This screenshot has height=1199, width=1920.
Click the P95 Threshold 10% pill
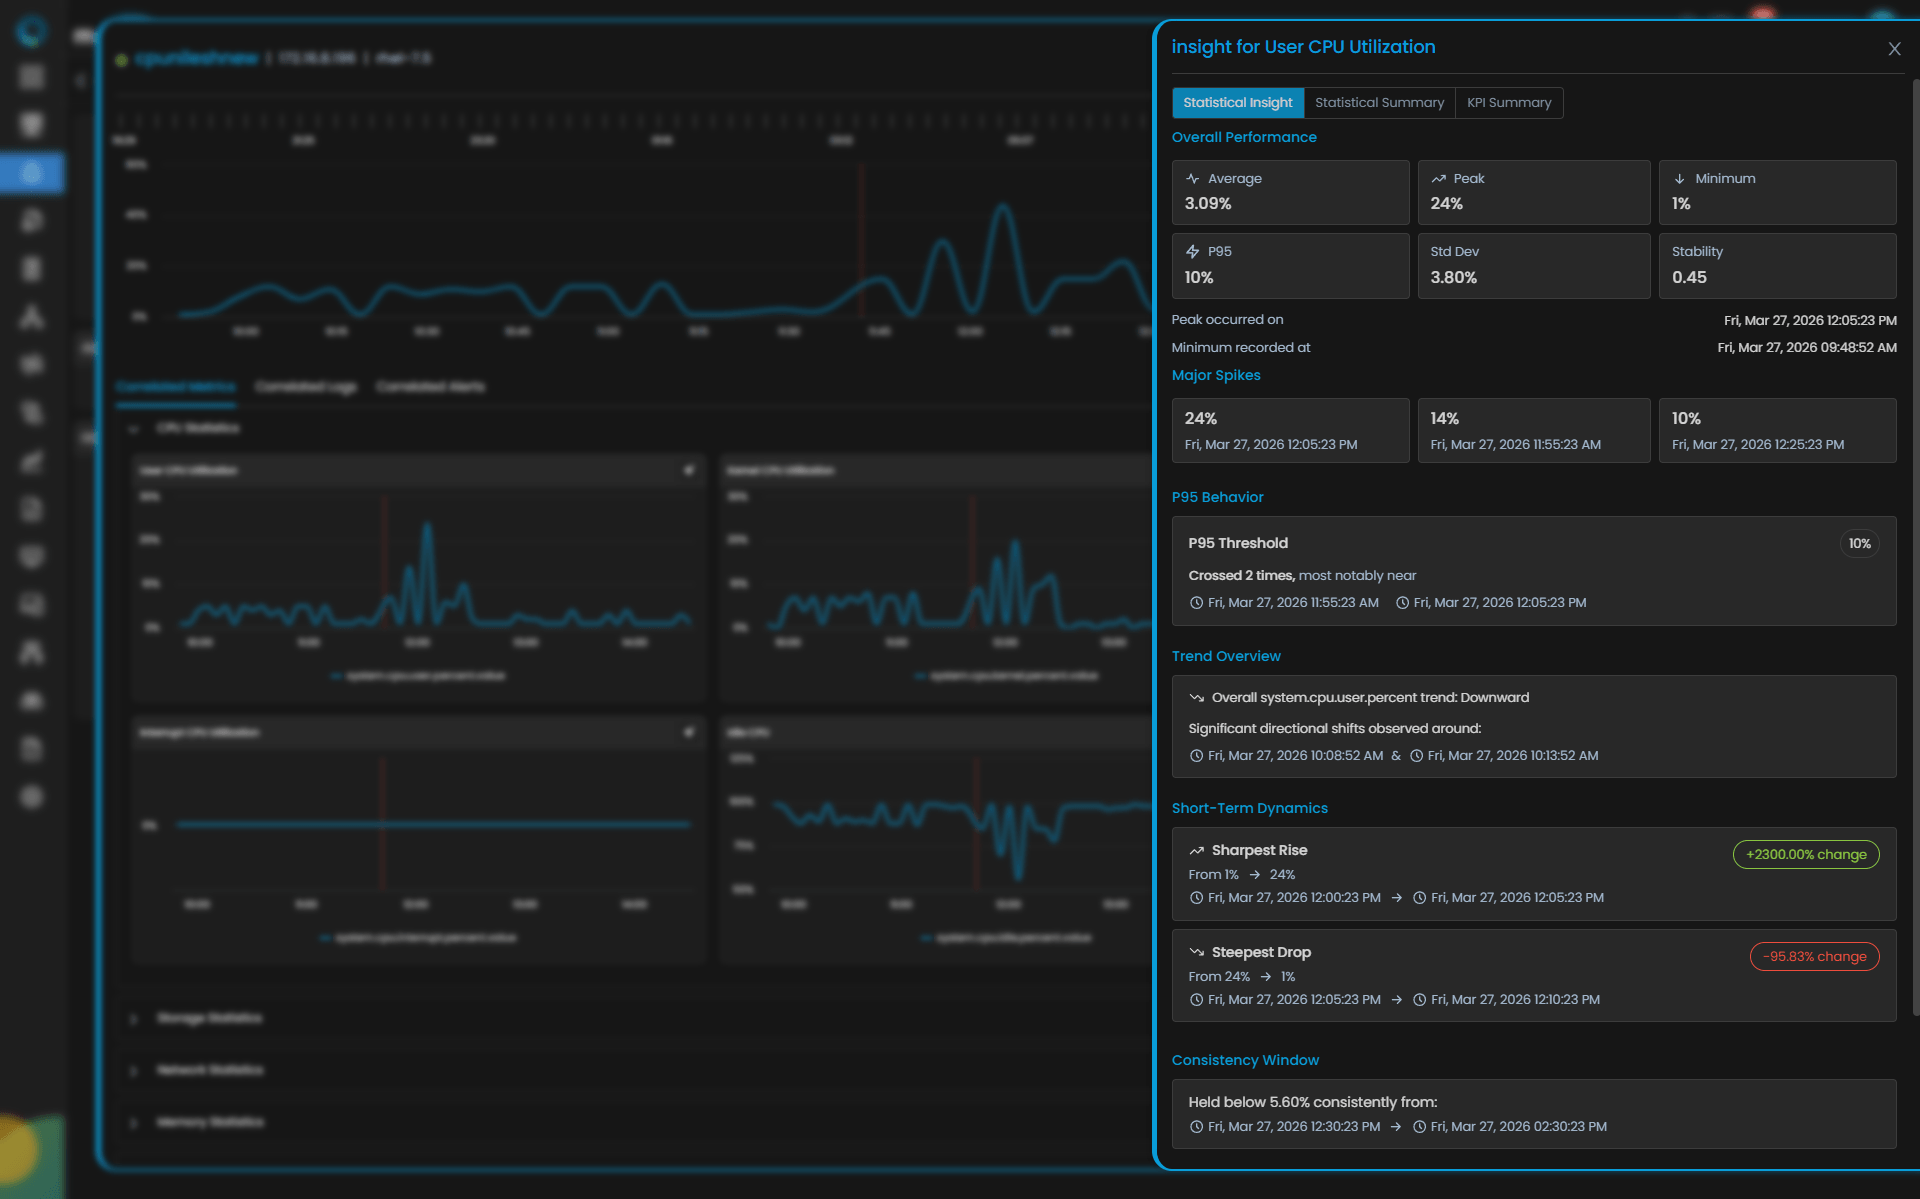coord(1859,544)
